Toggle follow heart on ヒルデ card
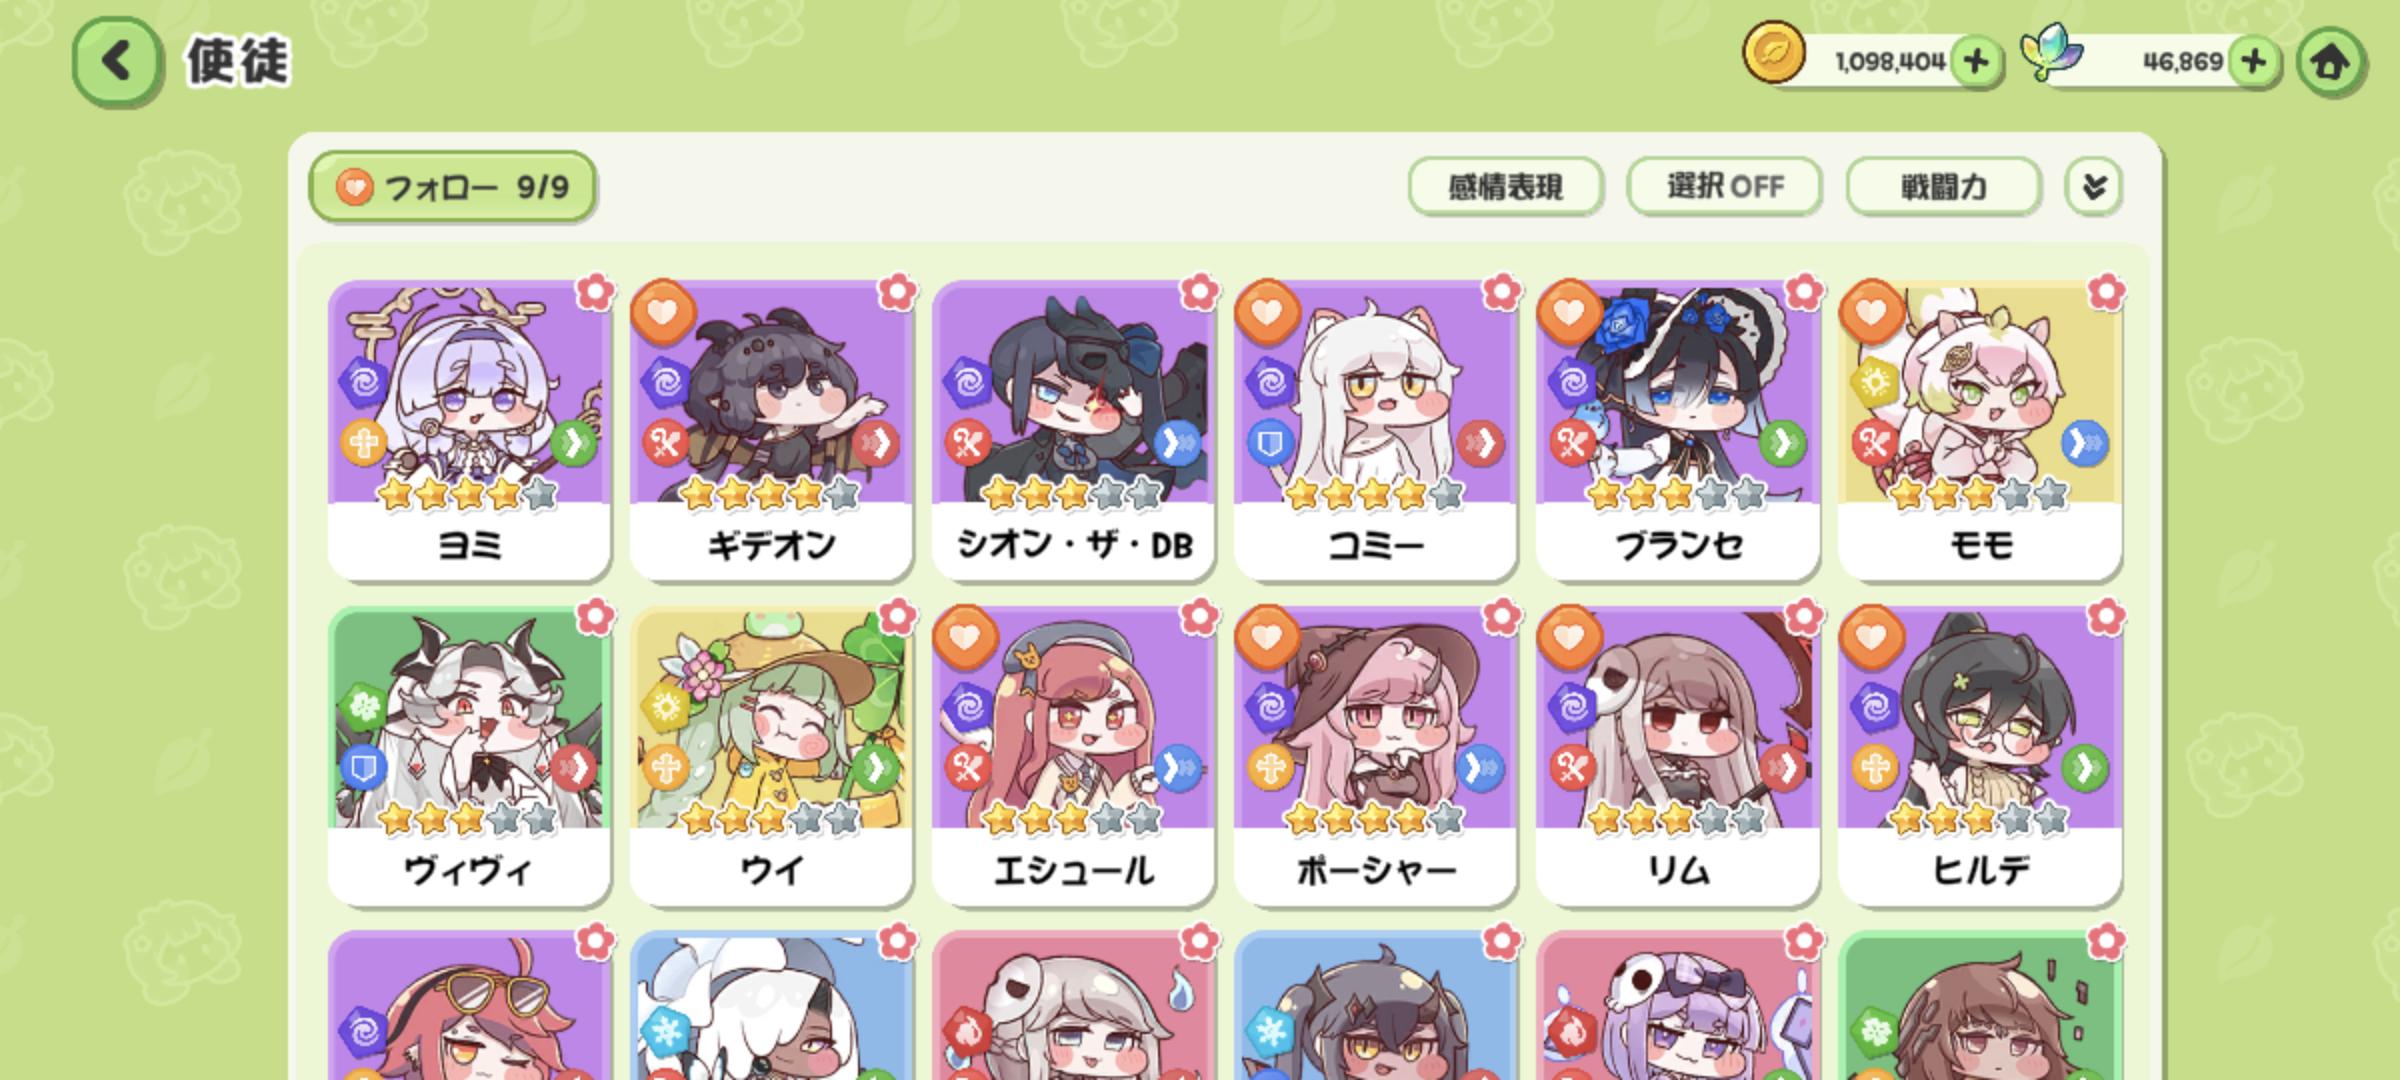 (1871, 637)
